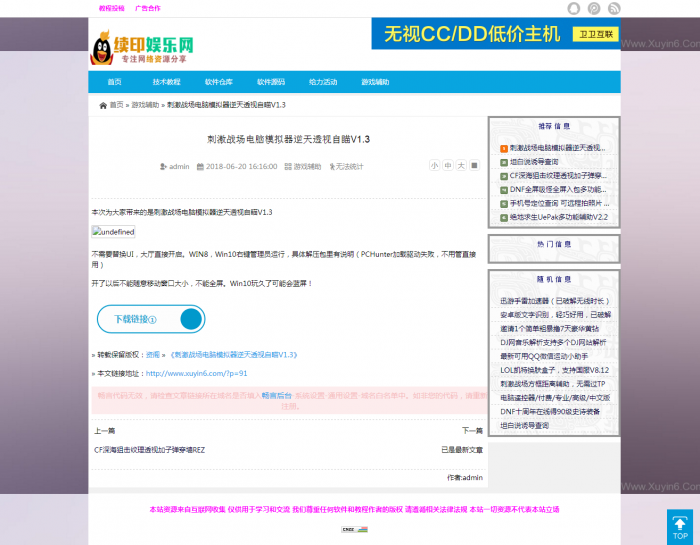The width and height of the screenshot is (700, 545).
Task: Open the 技术教程 navigation menu
Action: [x=166, y=82]
